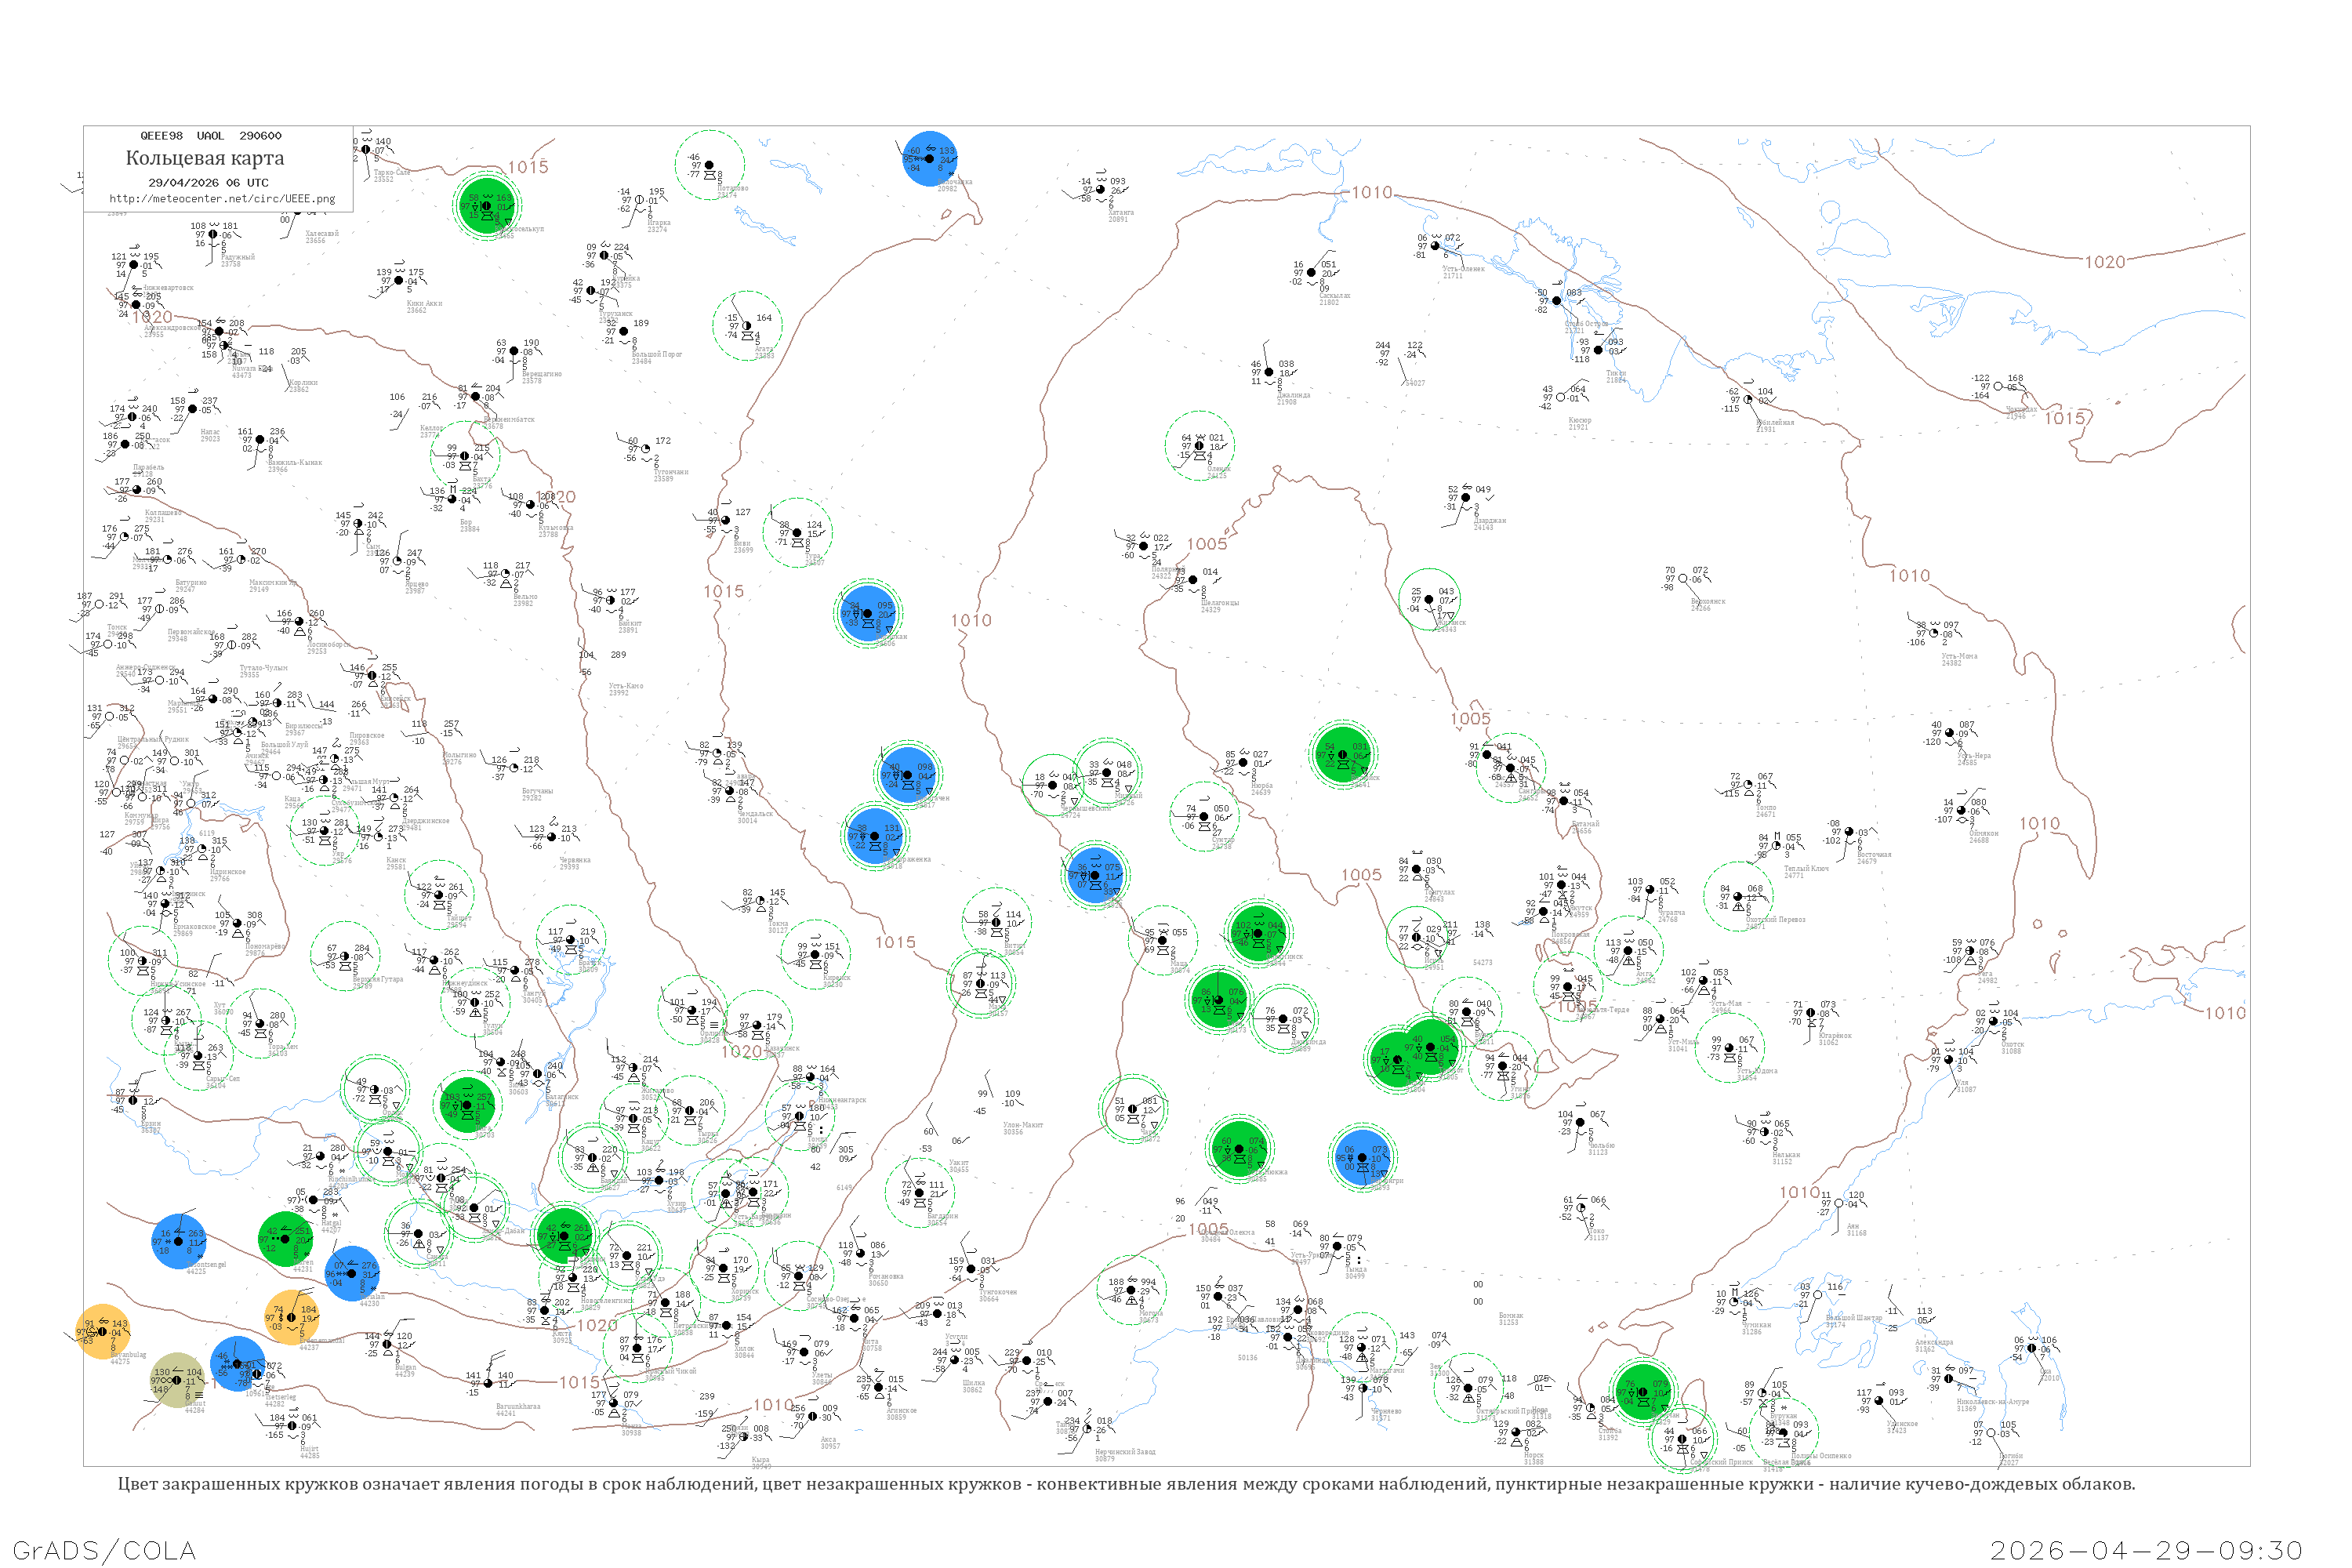Click the Джалинда 21908 station marker
Image resolution: width=2352 pixels, height=1568 pixels.
coord(1269,372)
